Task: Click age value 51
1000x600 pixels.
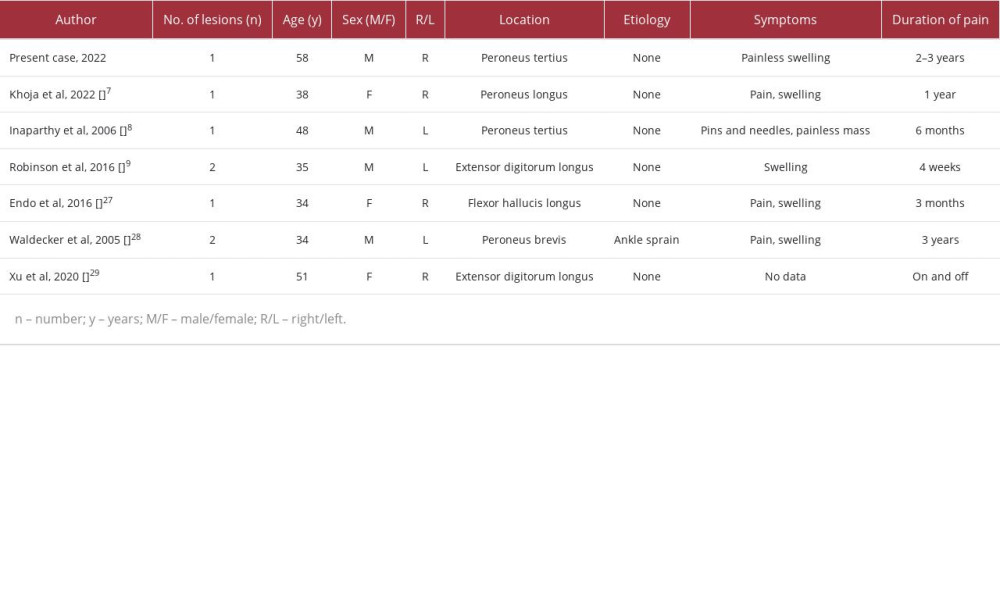Action: [302, 276]
